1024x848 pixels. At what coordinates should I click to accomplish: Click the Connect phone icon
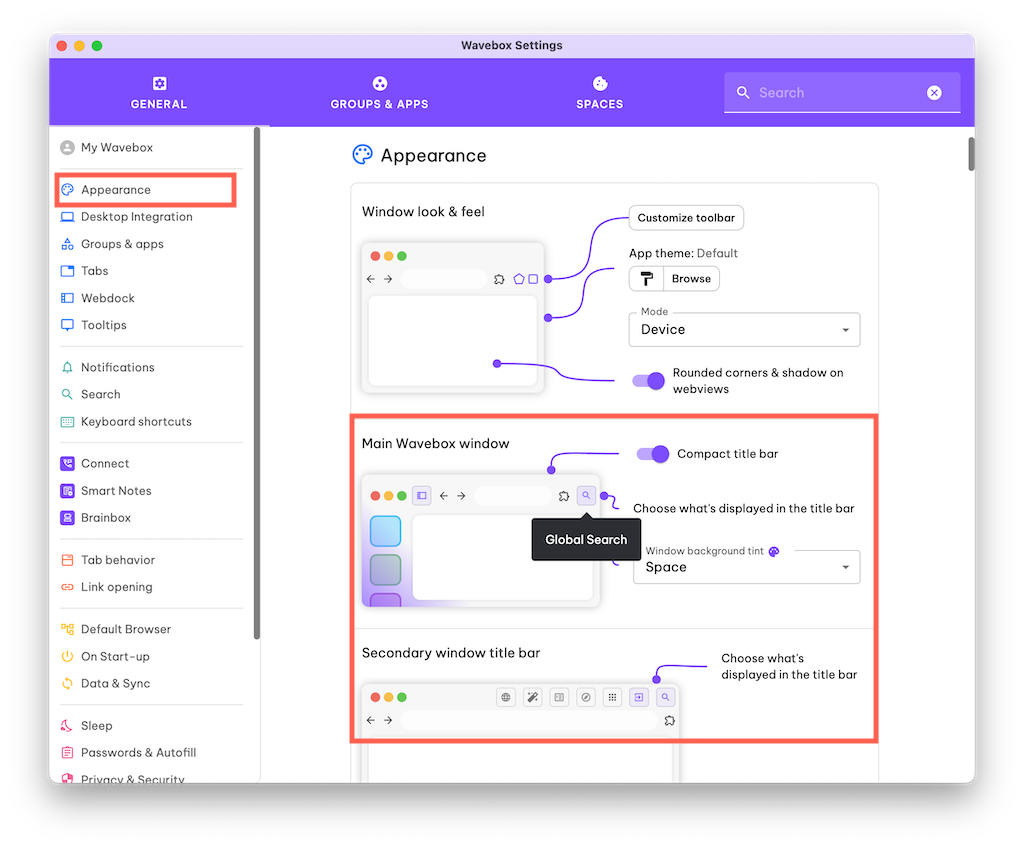click(x=67, y=464)
